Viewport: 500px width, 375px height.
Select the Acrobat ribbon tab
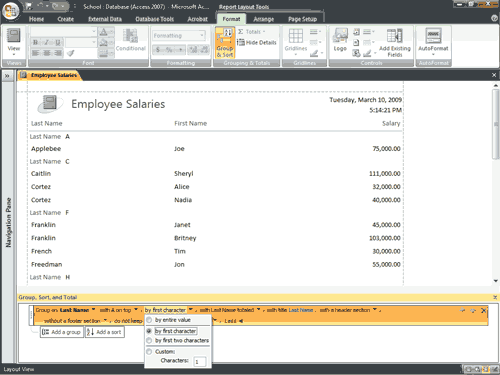pos(197,19)
